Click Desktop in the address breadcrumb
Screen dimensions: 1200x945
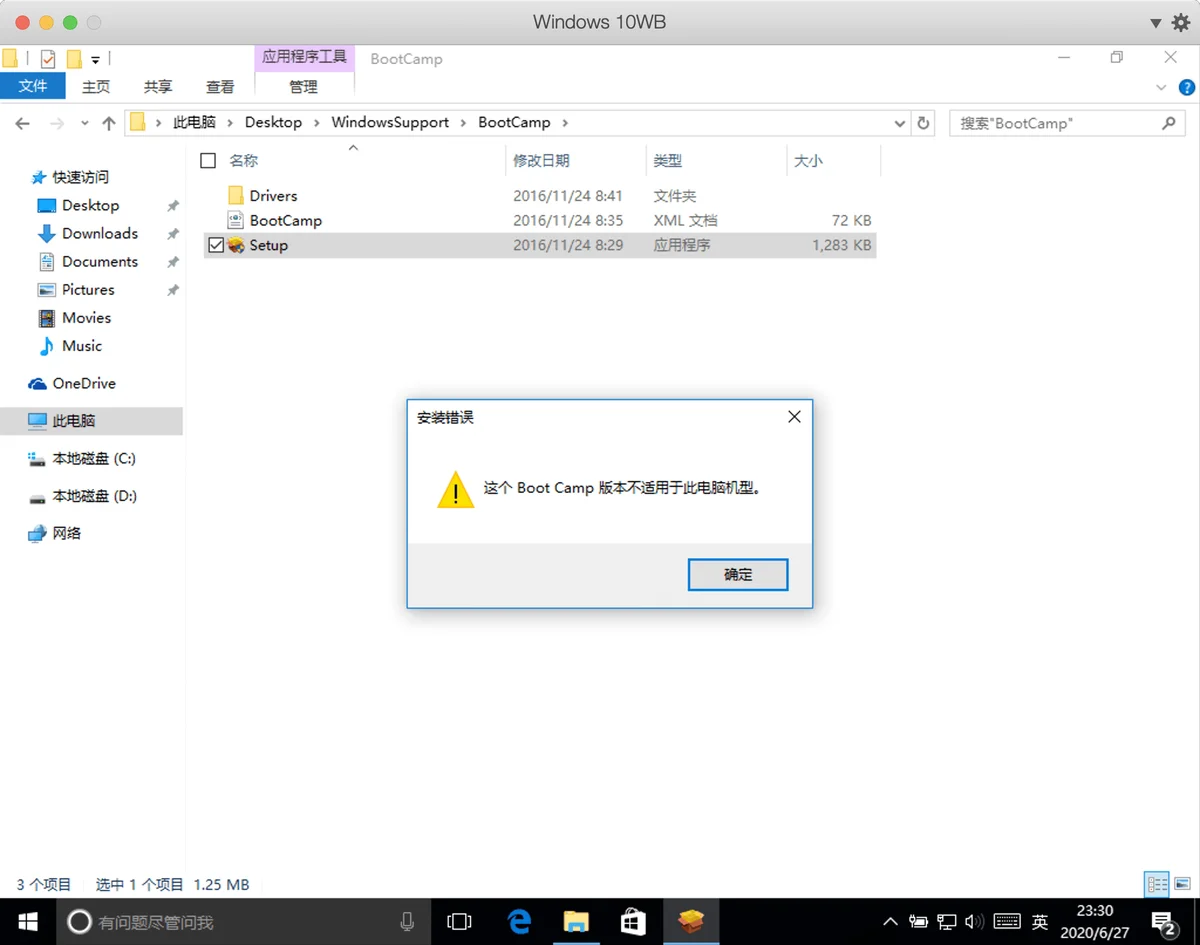tap(273, 122)
